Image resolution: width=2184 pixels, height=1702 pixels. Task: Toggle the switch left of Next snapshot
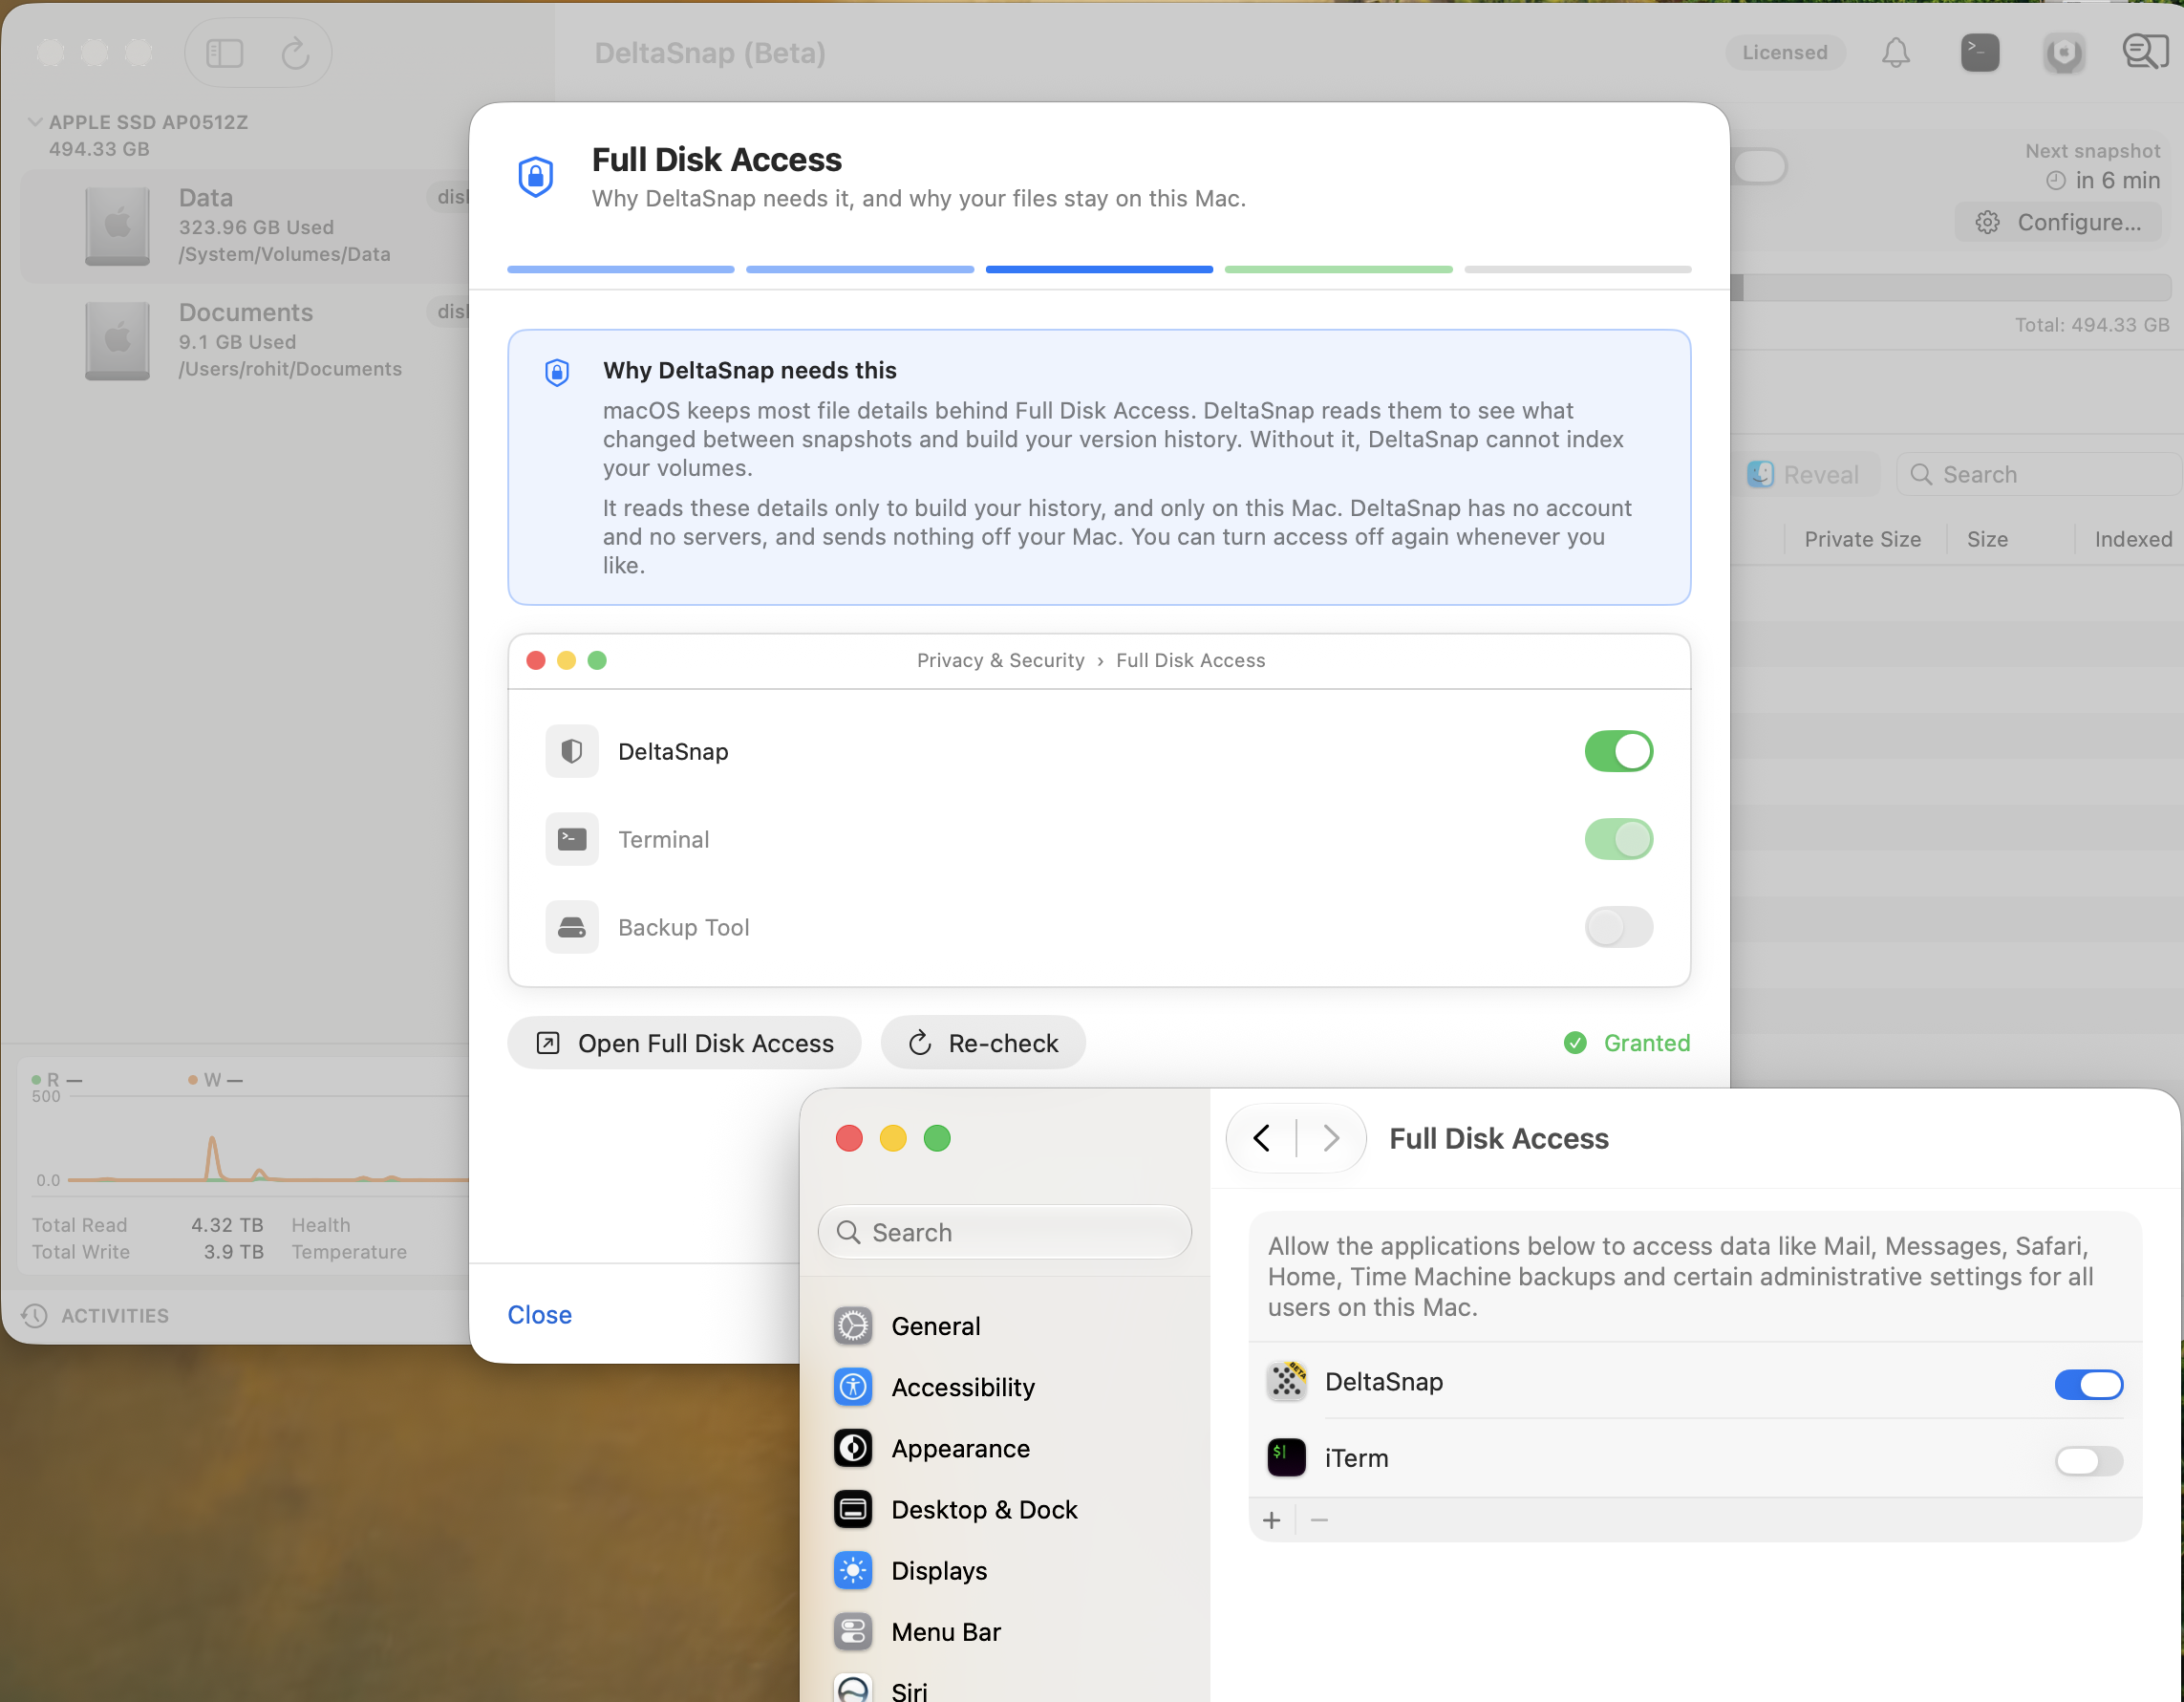[1759, 166]
